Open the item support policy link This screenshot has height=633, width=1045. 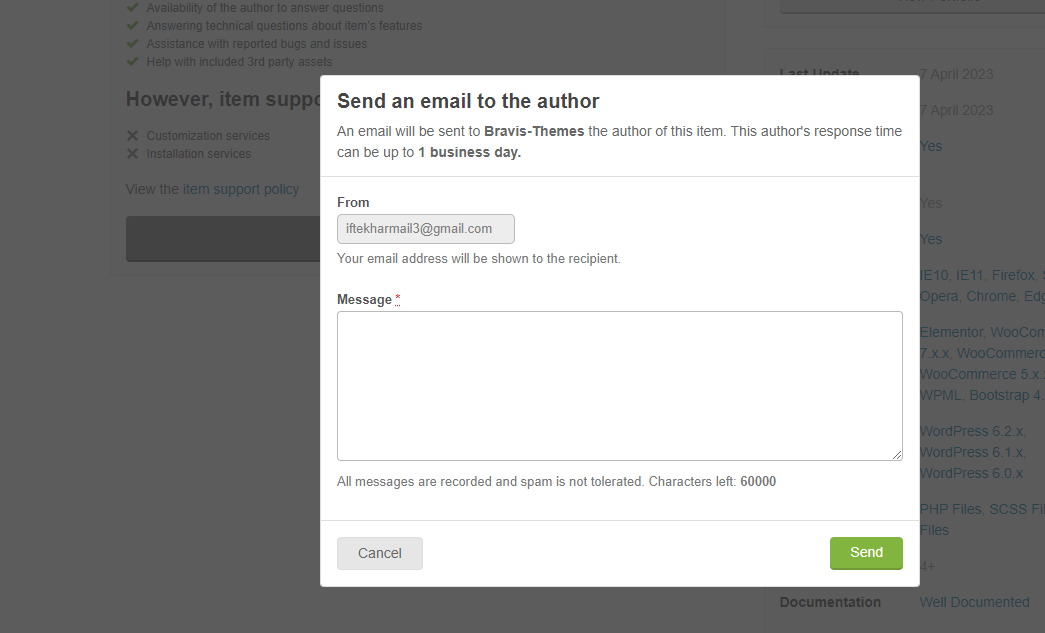[240, 189]
